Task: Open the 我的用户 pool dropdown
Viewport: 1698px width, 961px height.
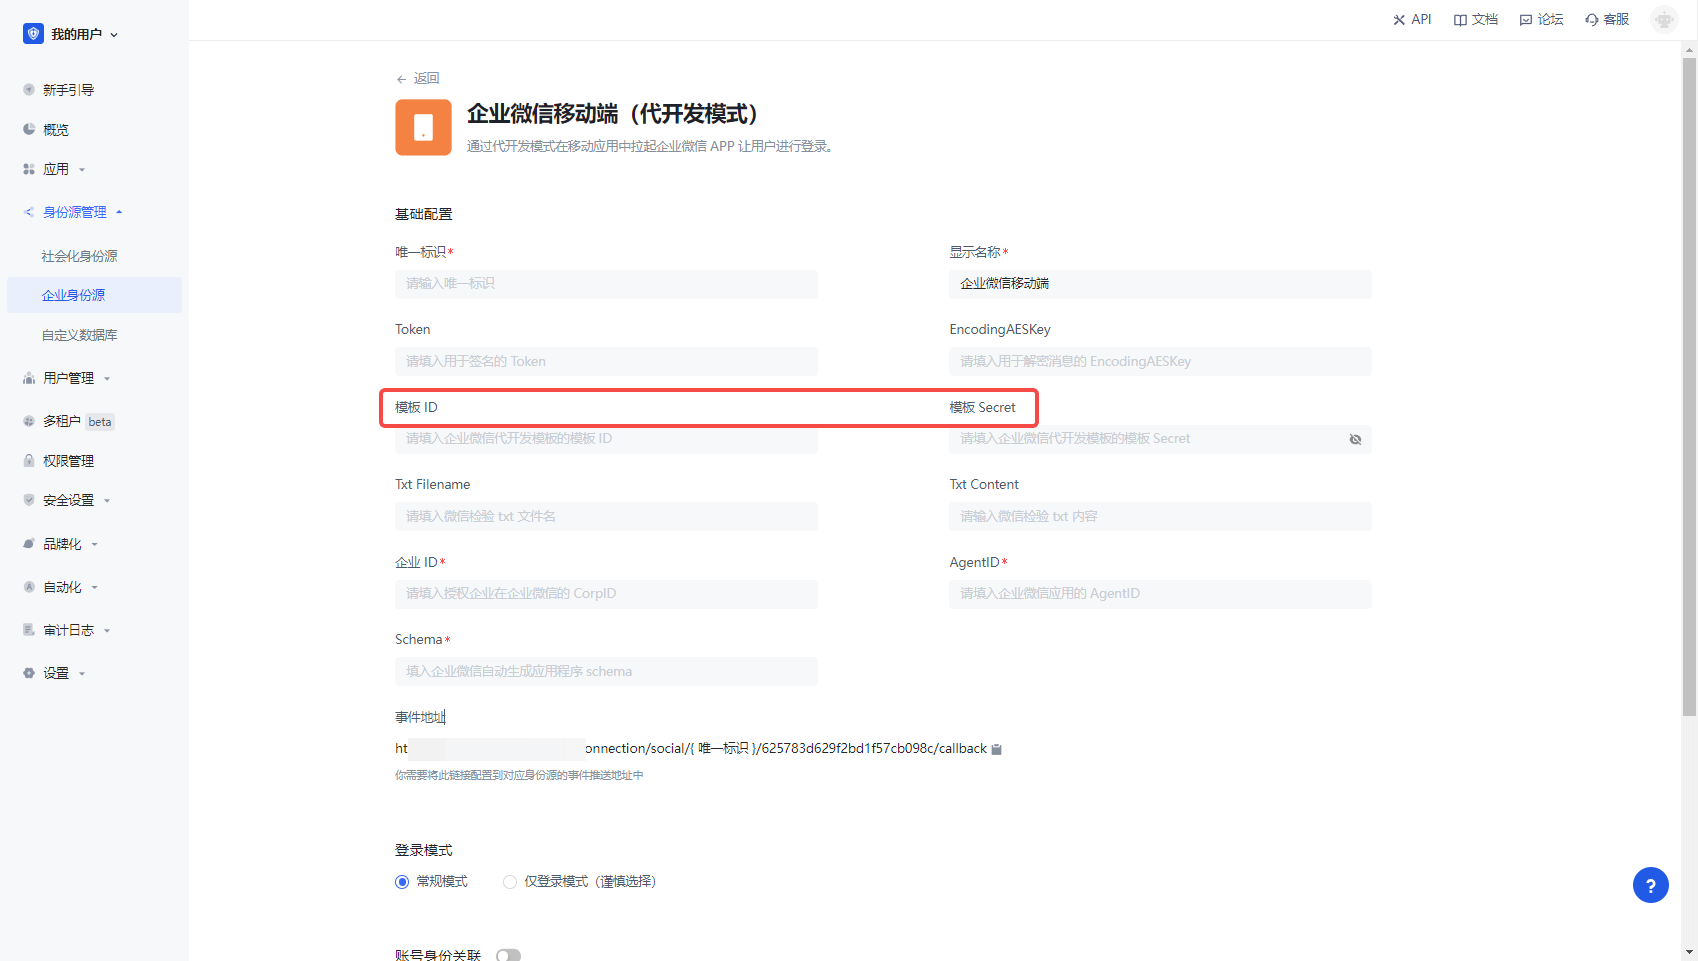Action: click(x=71, y=34)
